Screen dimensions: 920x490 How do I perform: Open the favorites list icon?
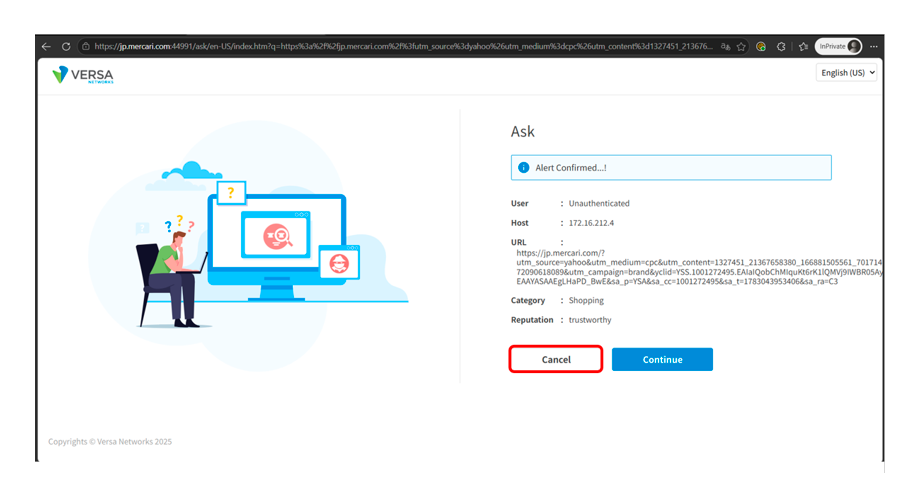(803, 46)
